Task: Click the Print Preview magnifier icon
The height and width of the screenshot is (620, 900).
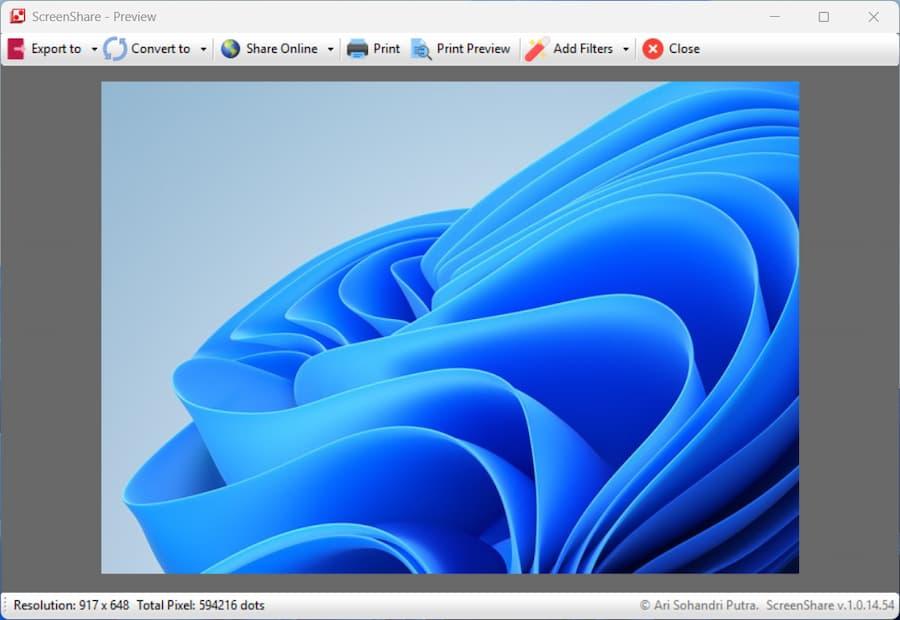Action: click(421, 49)
